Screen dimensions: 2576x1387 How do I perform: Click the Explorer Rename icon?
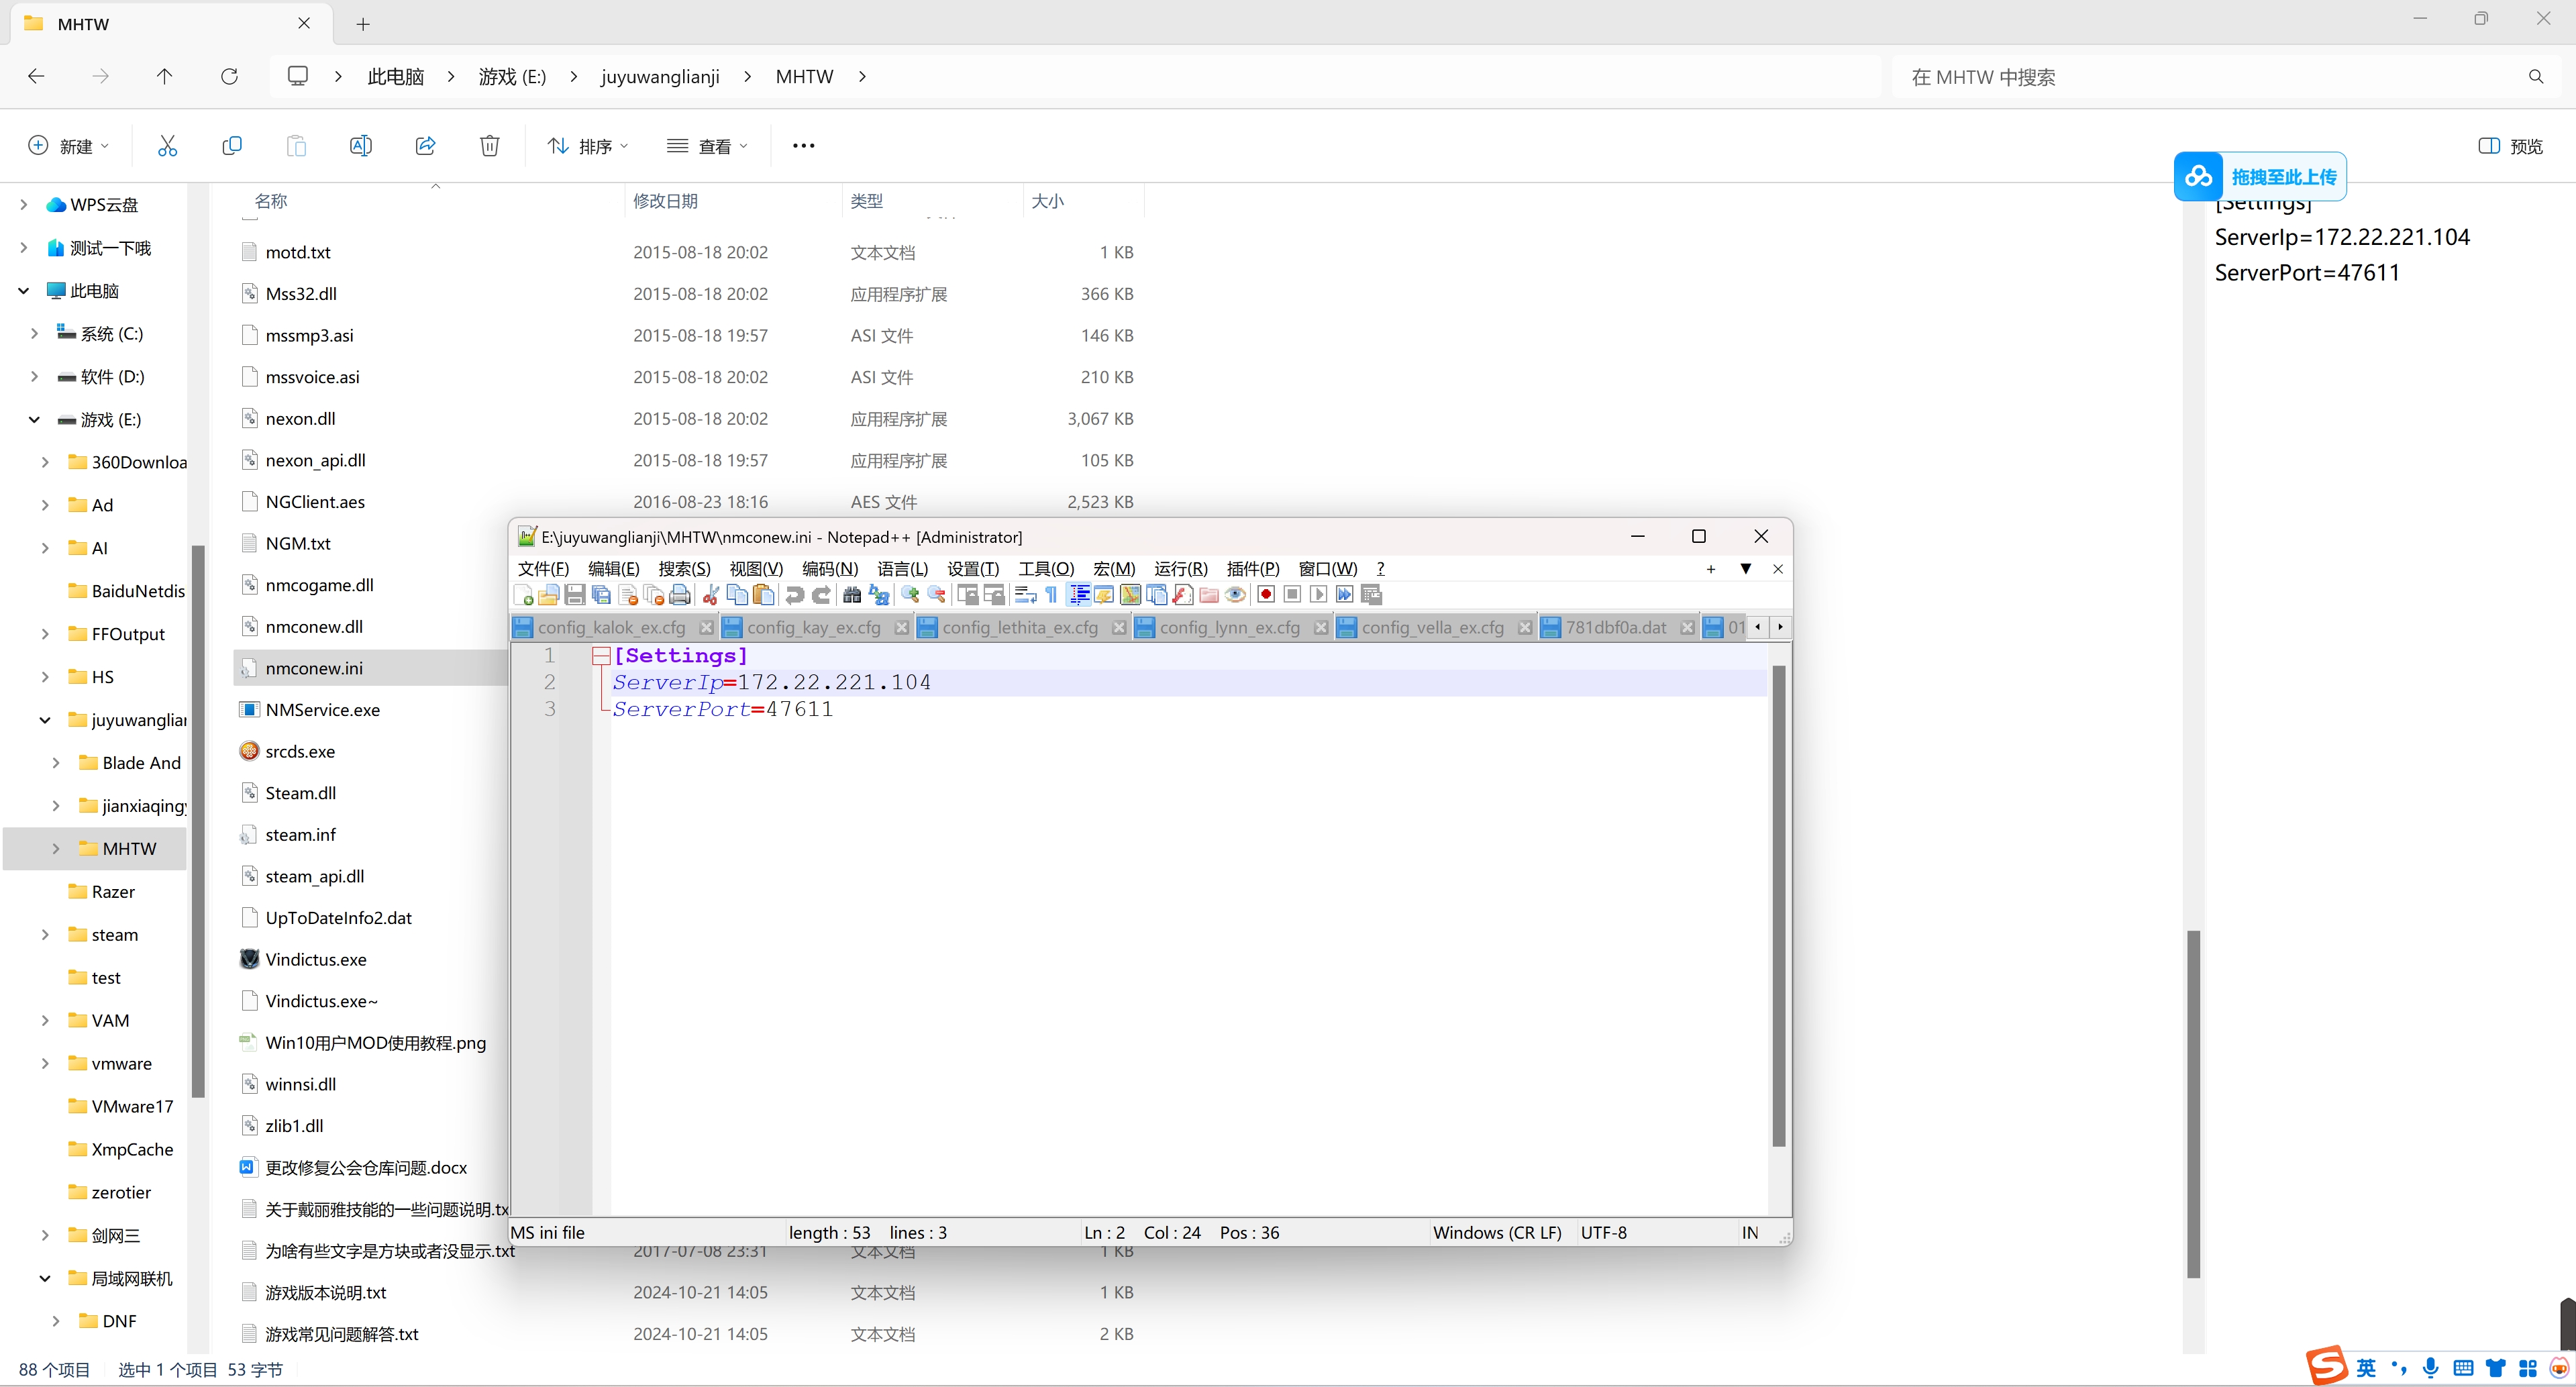click(361, 146)
